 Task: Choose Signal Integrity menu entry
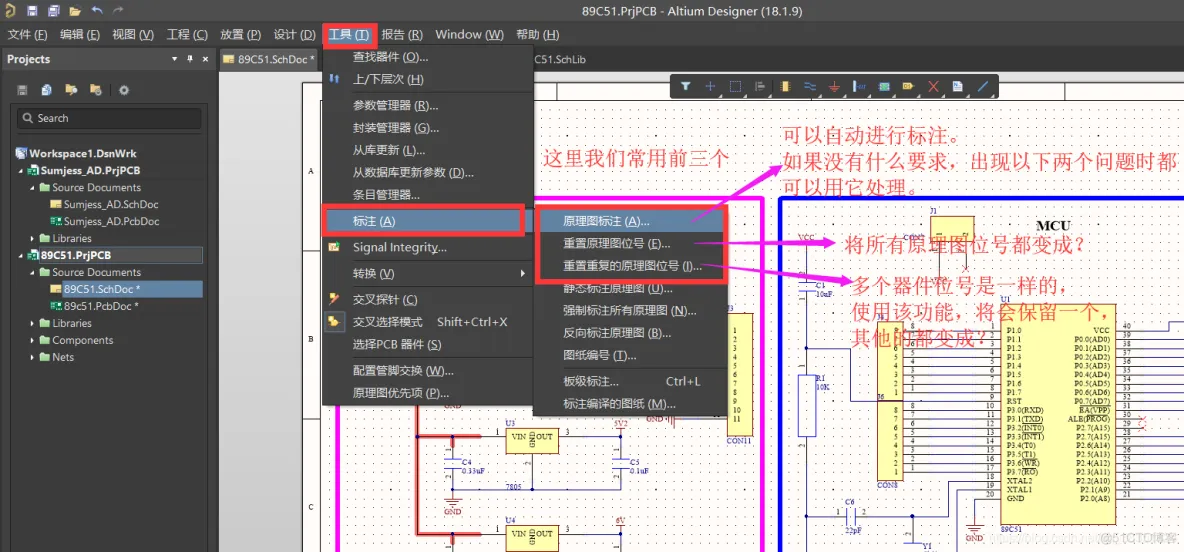pos(427,247)
